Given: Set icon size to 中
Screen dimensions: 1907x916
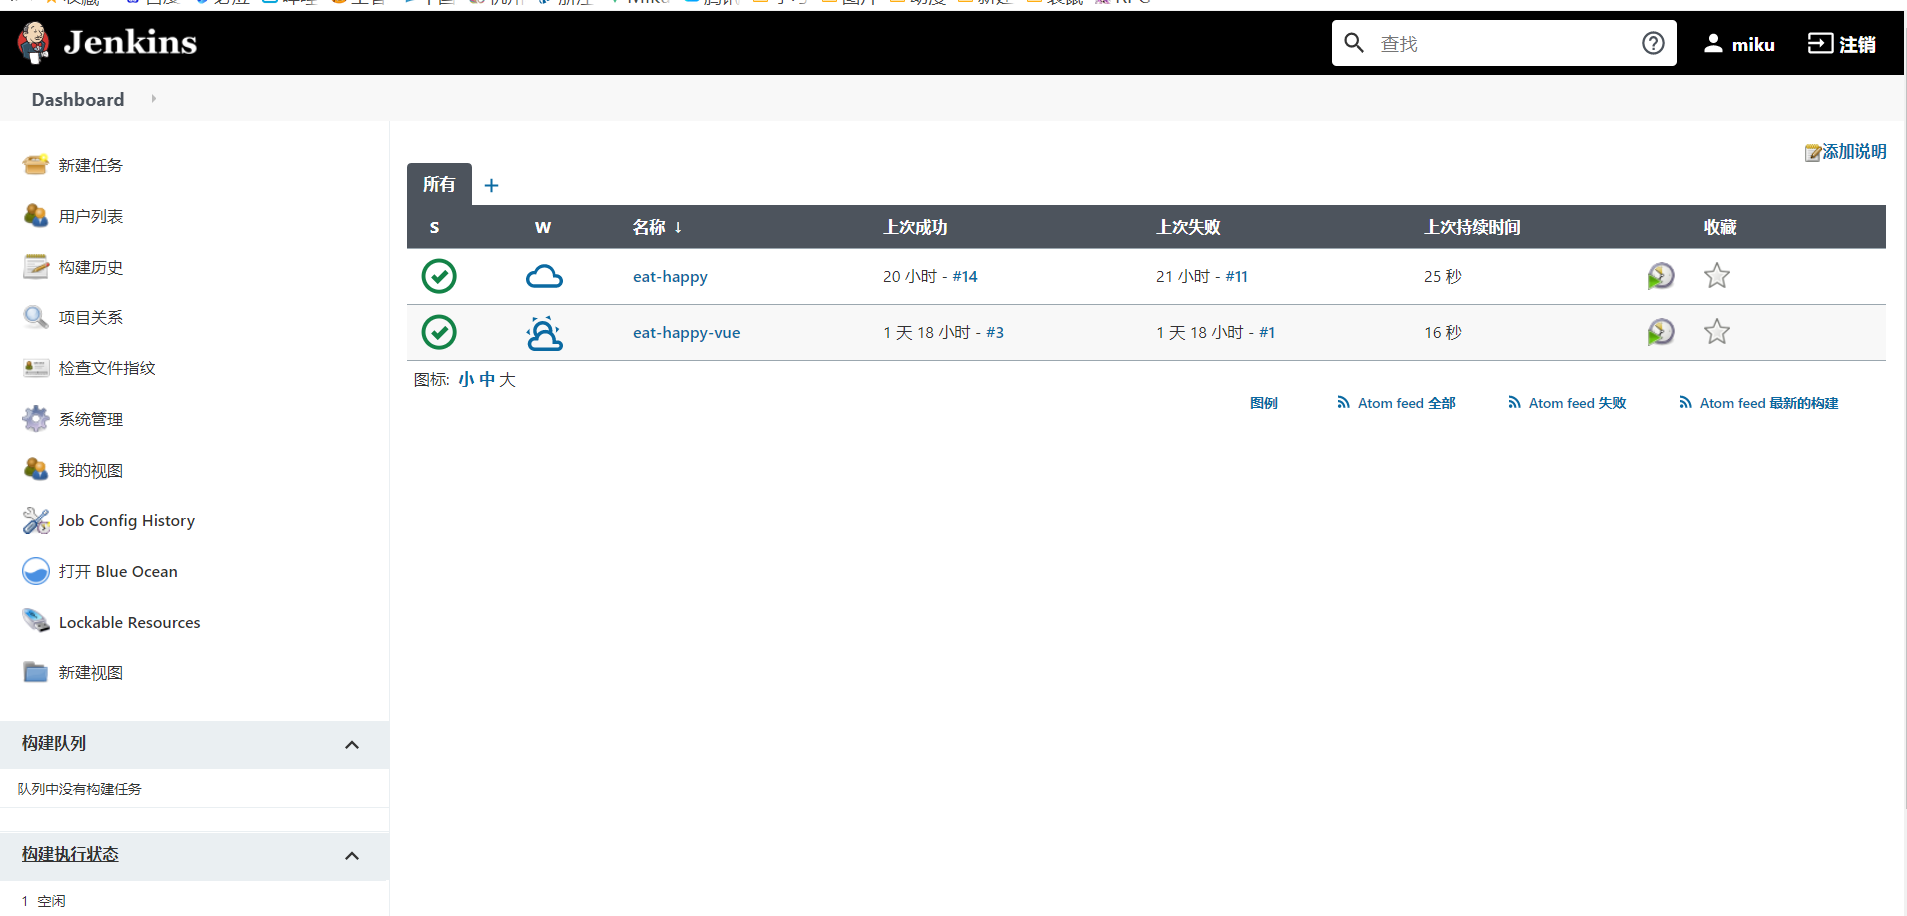Looking at the screenshot, I should coord(487,379).
